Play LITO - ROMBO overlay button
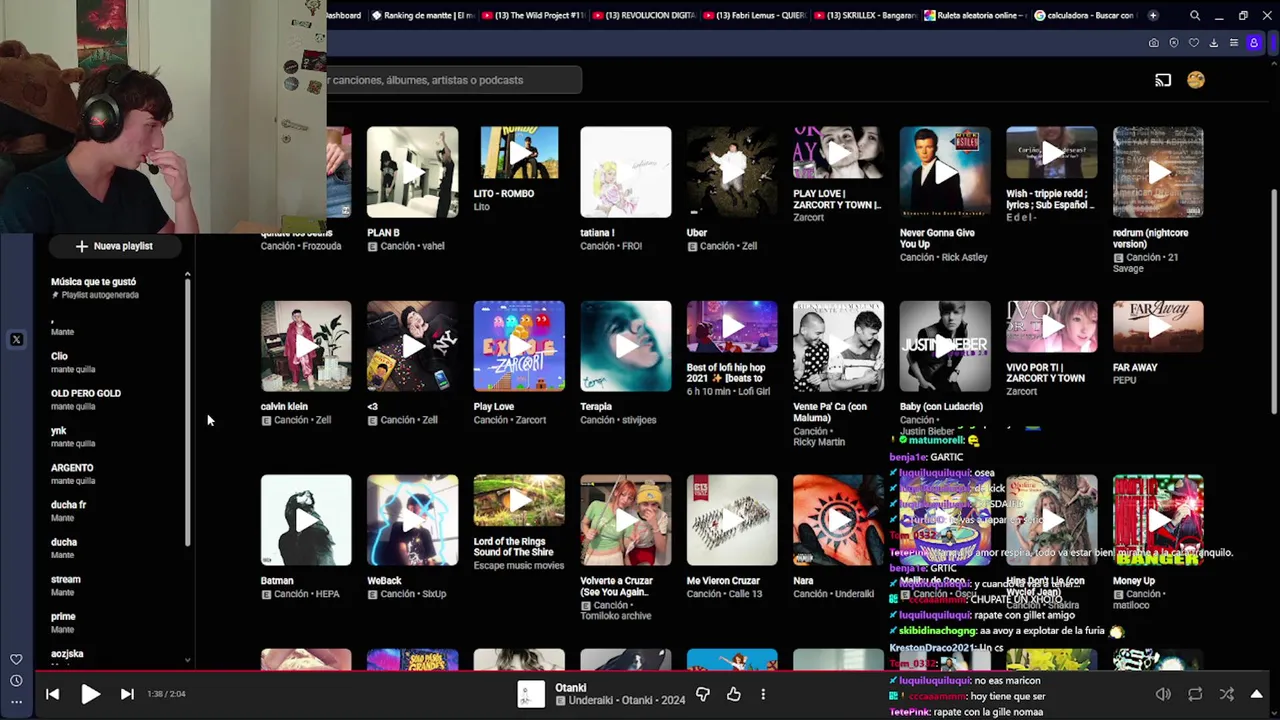The height and width of the screenshot is (720, 1280). coord(519,153)
